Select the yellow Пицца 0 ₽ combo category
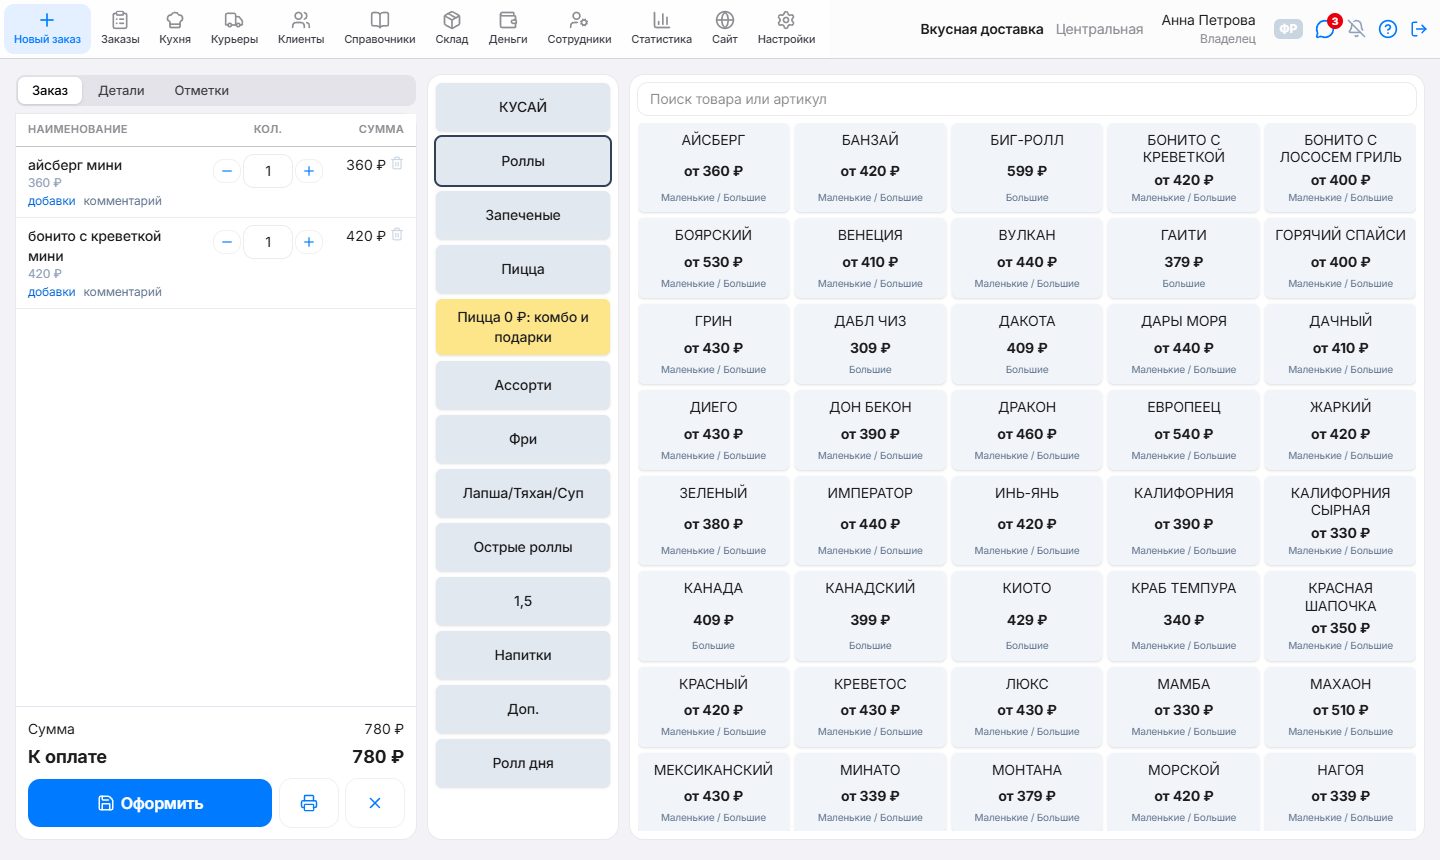This screenshot has width=1440, height=860. [x=523, y=327]
